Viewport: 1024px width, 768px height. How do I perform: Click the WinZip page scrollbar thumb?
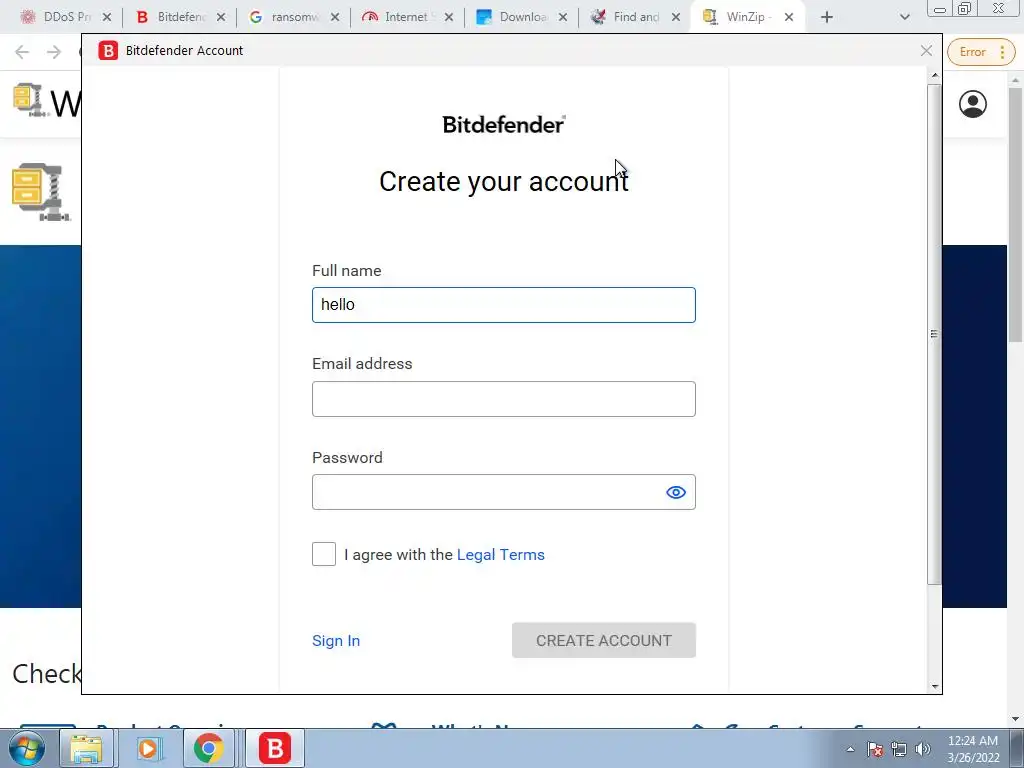(1016, 214)
